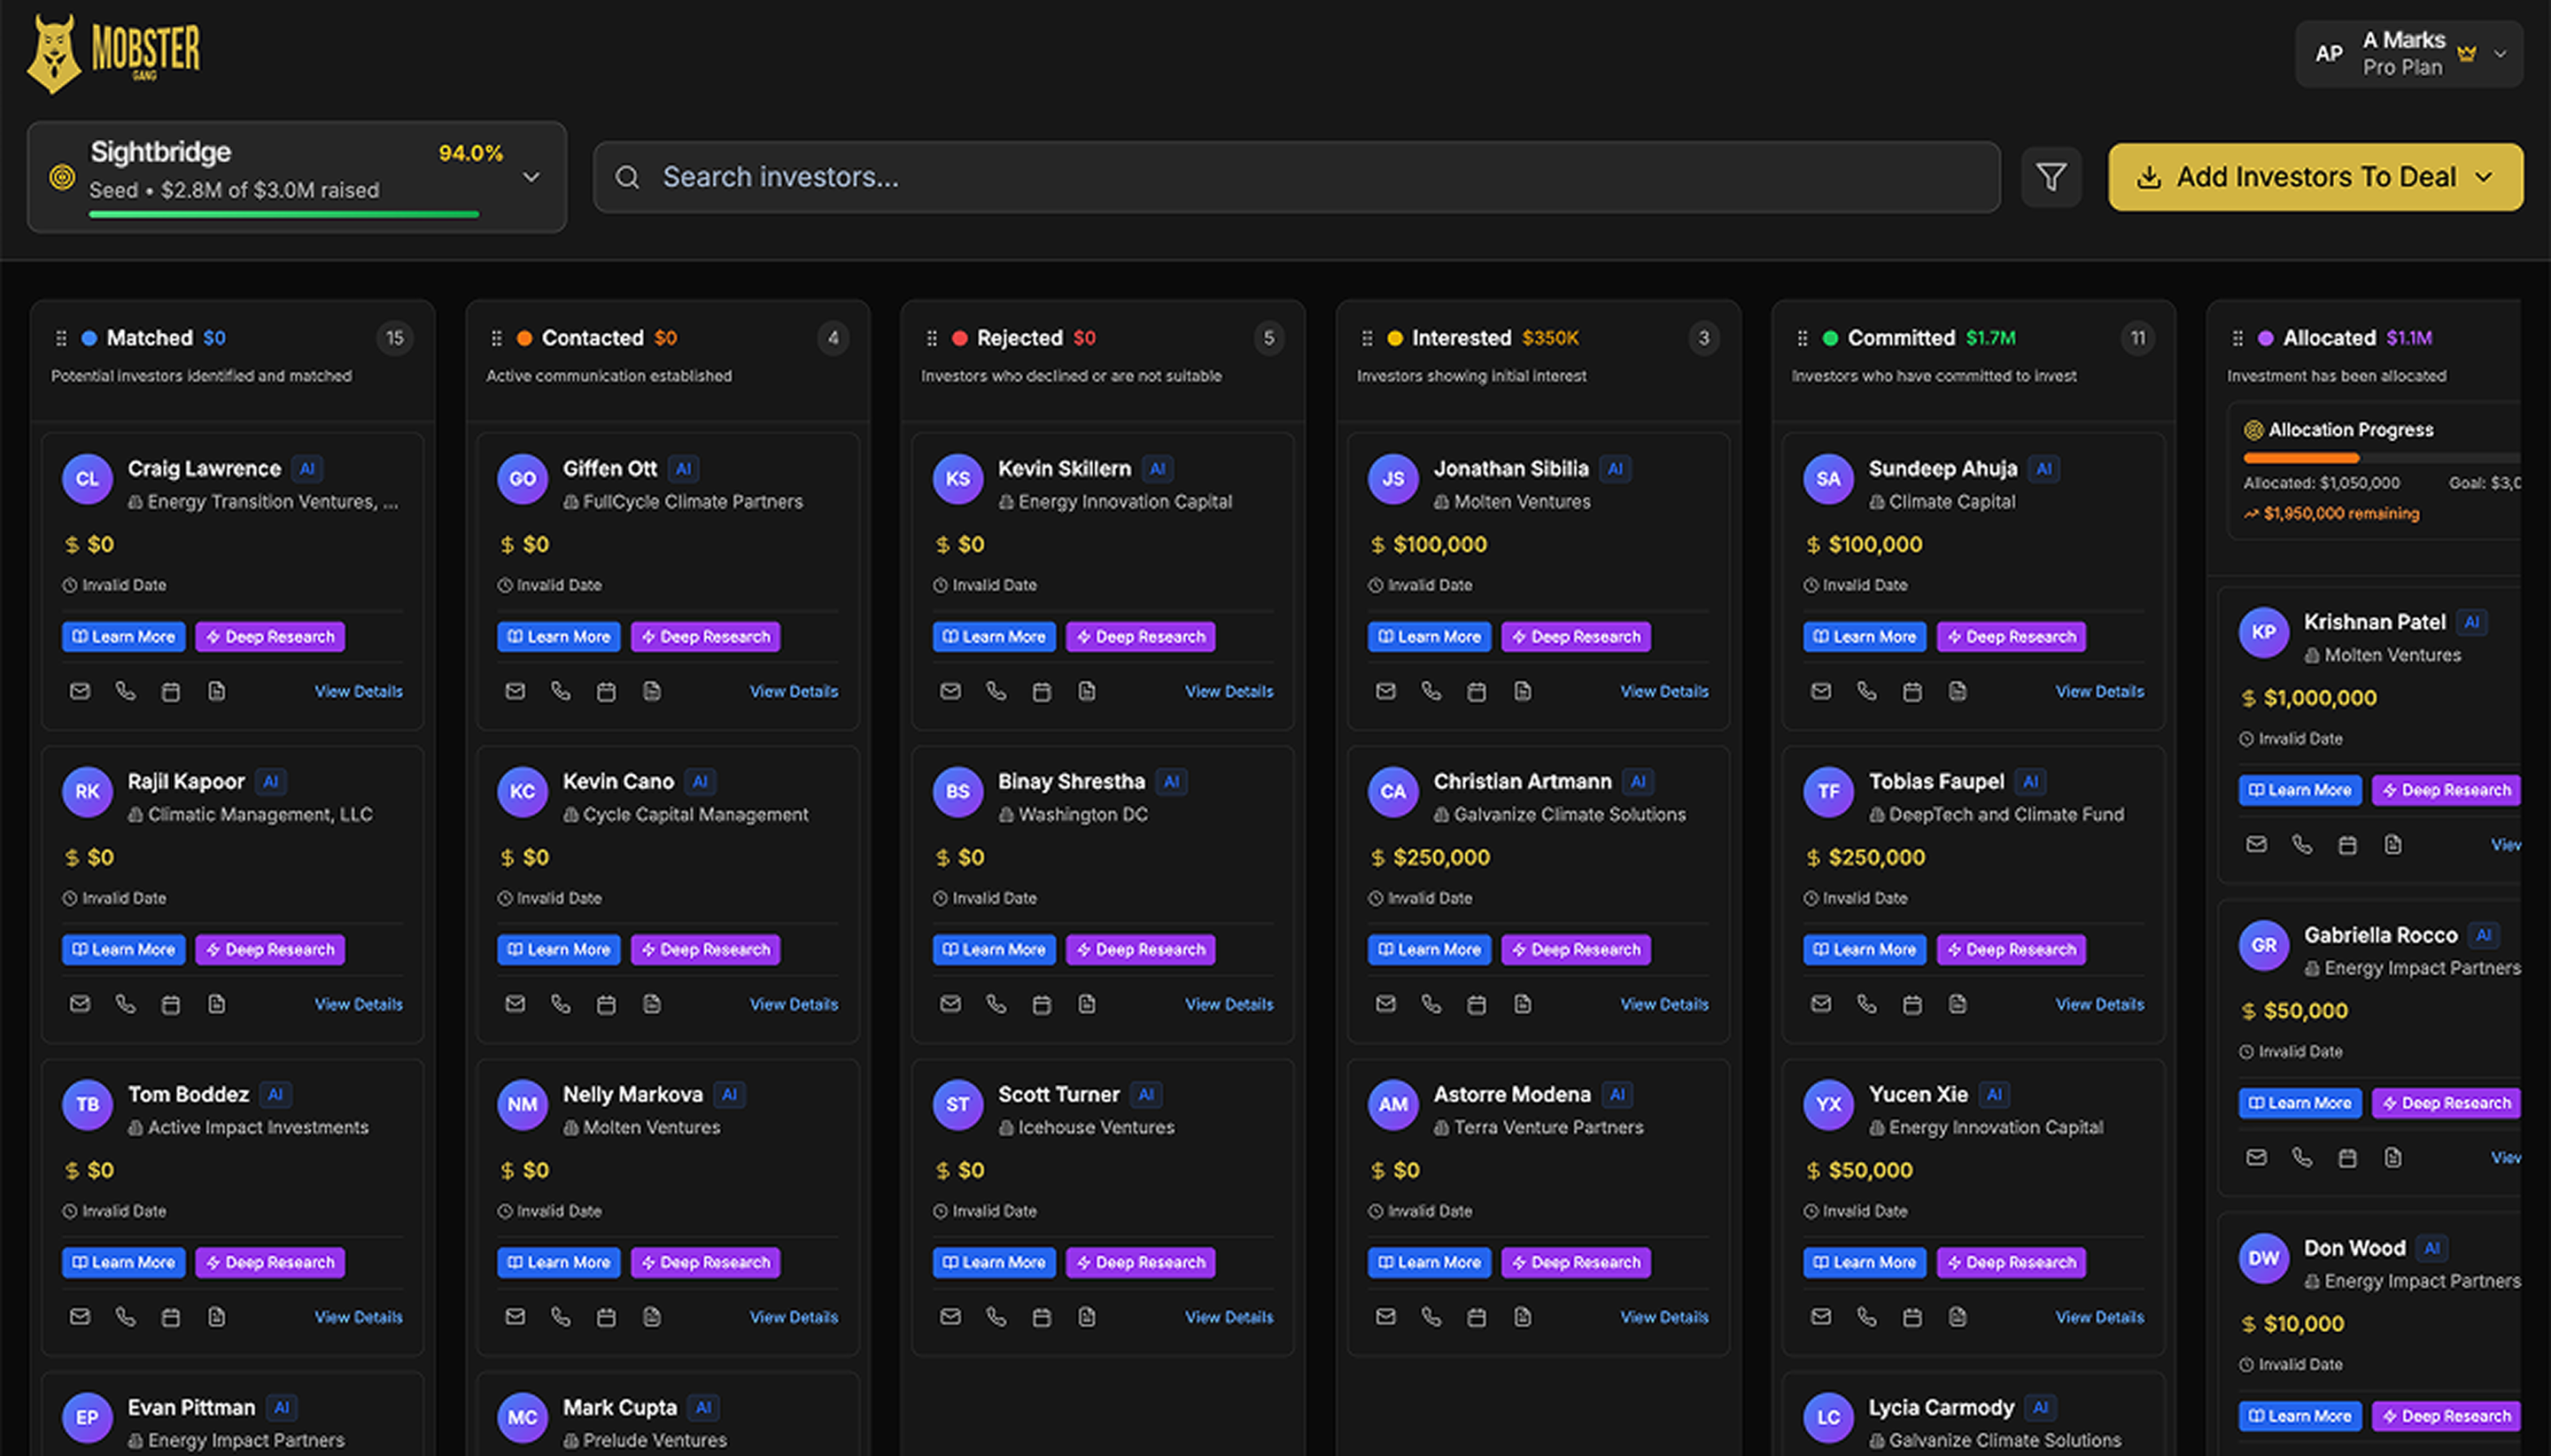Click 'Energy Innovation Capital' under Kevin Skillern

click(x=1125, y=502)
